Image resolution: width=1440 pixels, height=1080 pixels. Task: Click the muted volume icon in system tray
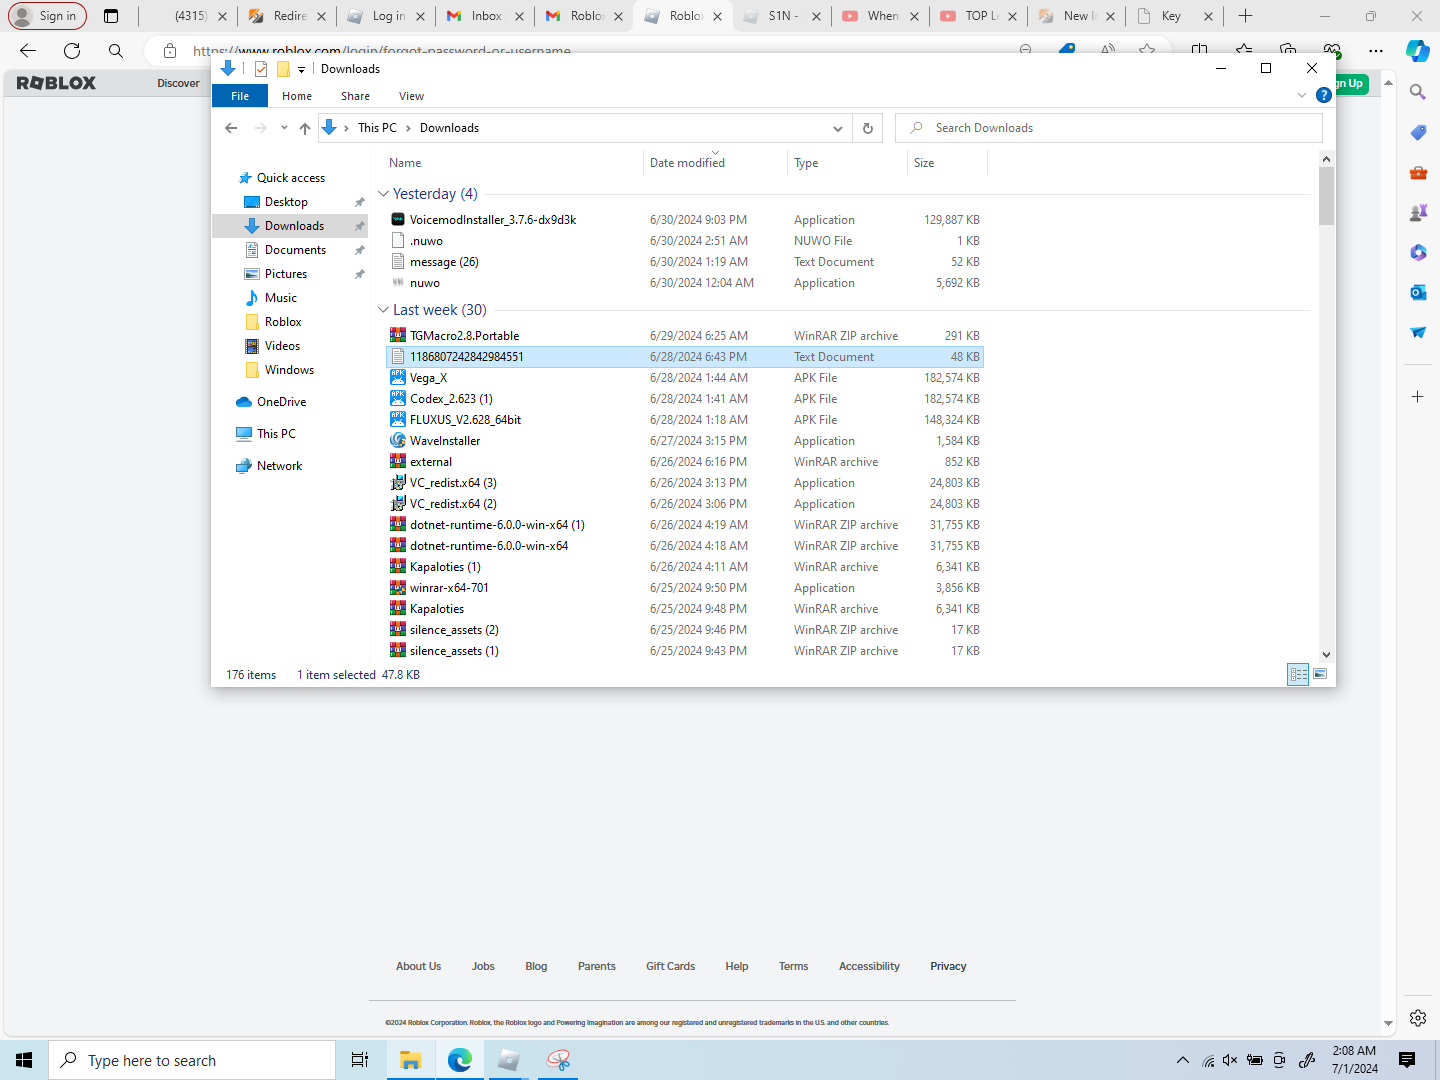click(x=1230, y=1060)
